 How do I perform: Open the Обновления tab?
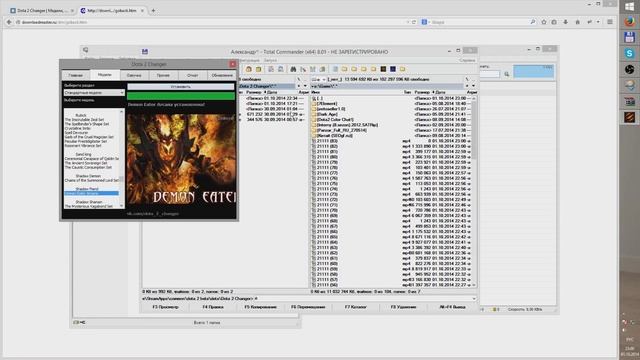coord(222,75)
